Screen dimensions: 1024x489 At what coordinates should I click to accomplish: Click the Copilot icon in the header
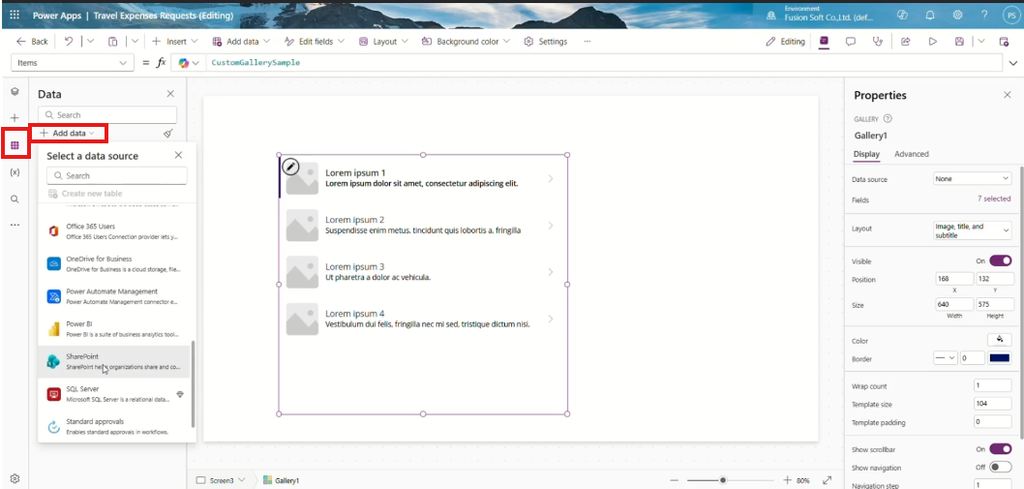click(x=903, y=15)
